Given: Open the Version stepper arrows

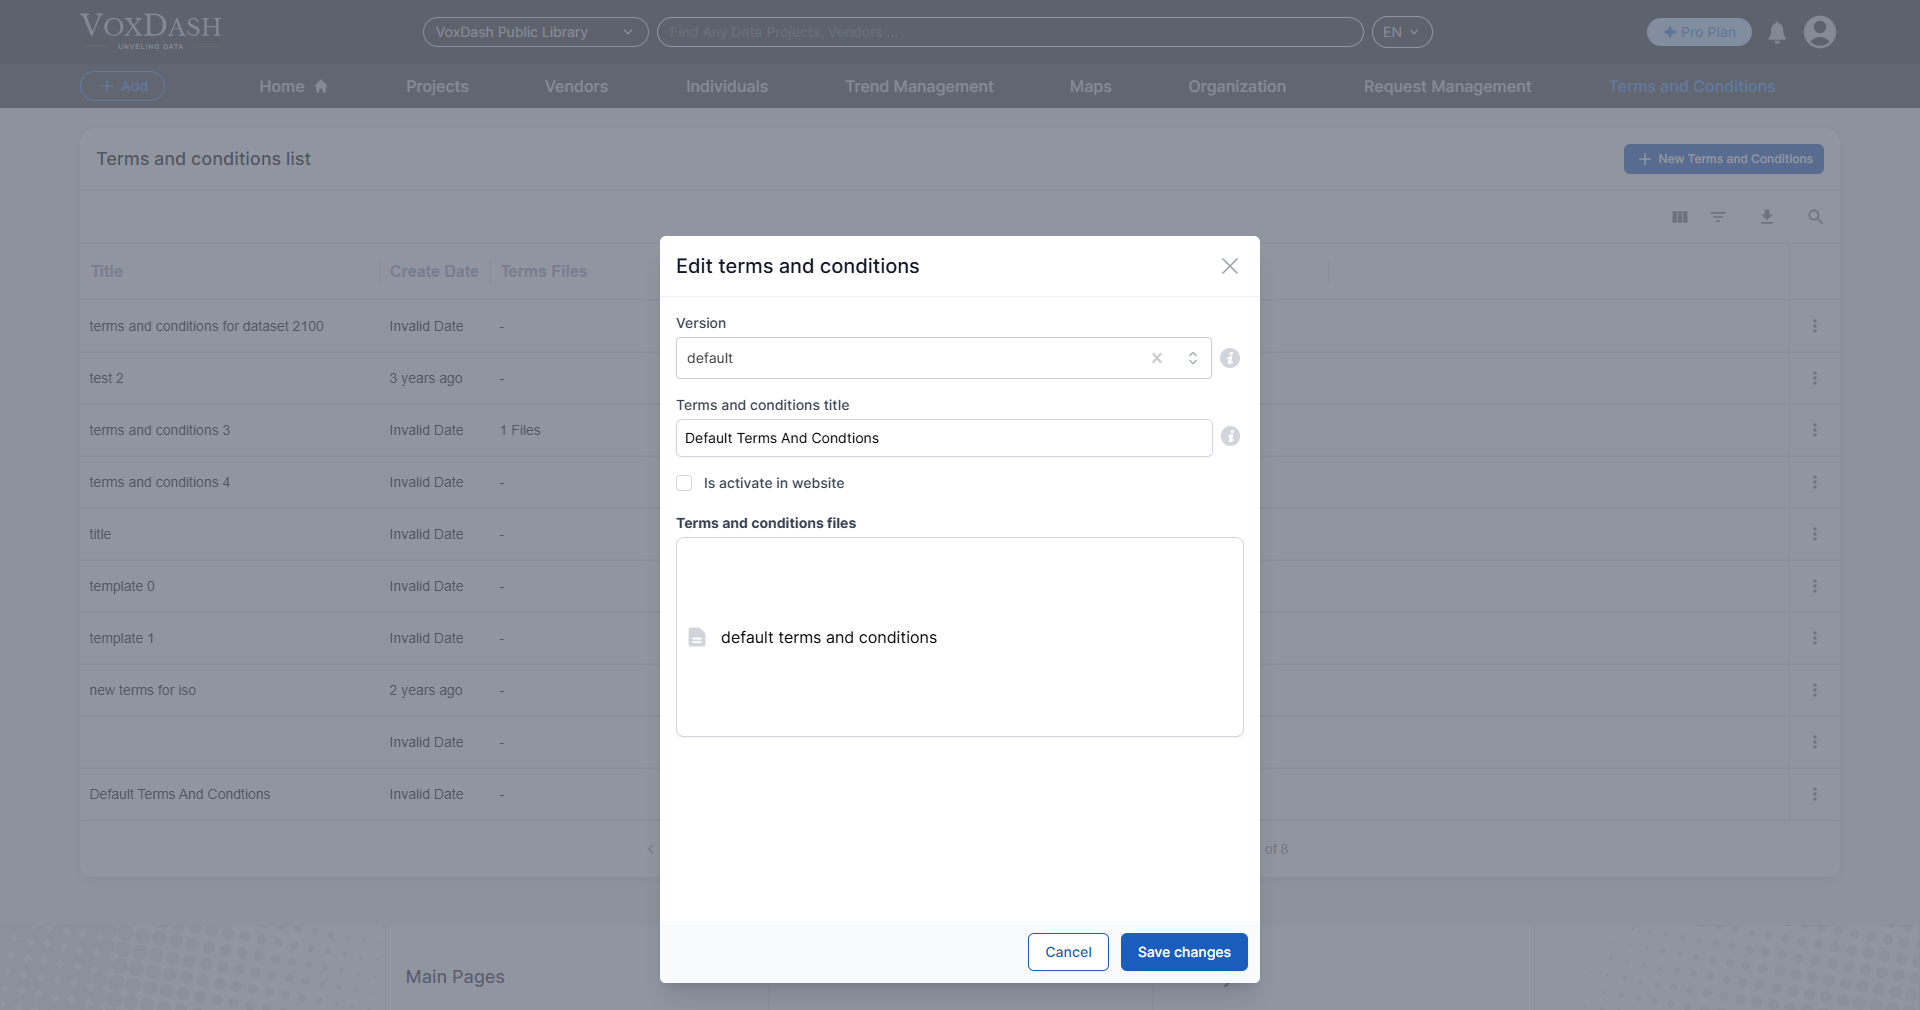Looking at the screenshot, I should [x=1192, y=358].
